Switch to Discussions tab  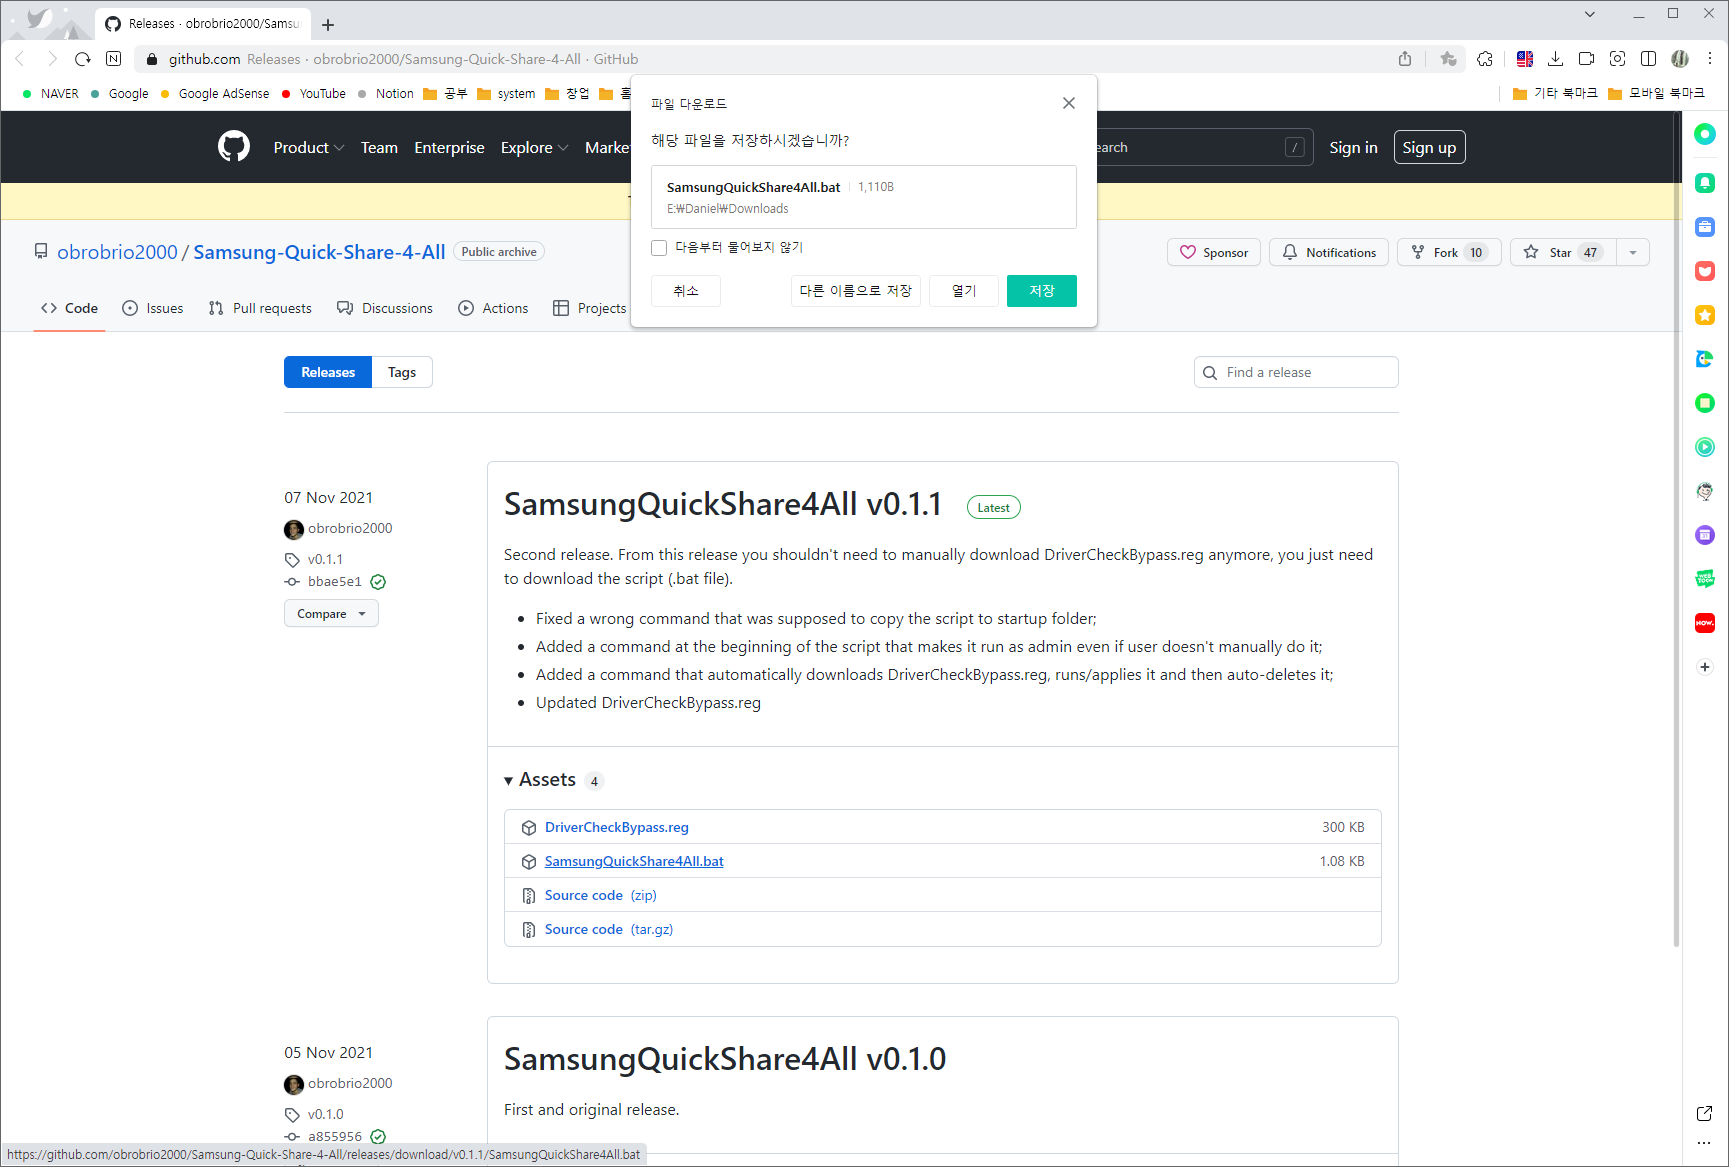[385, 308]
